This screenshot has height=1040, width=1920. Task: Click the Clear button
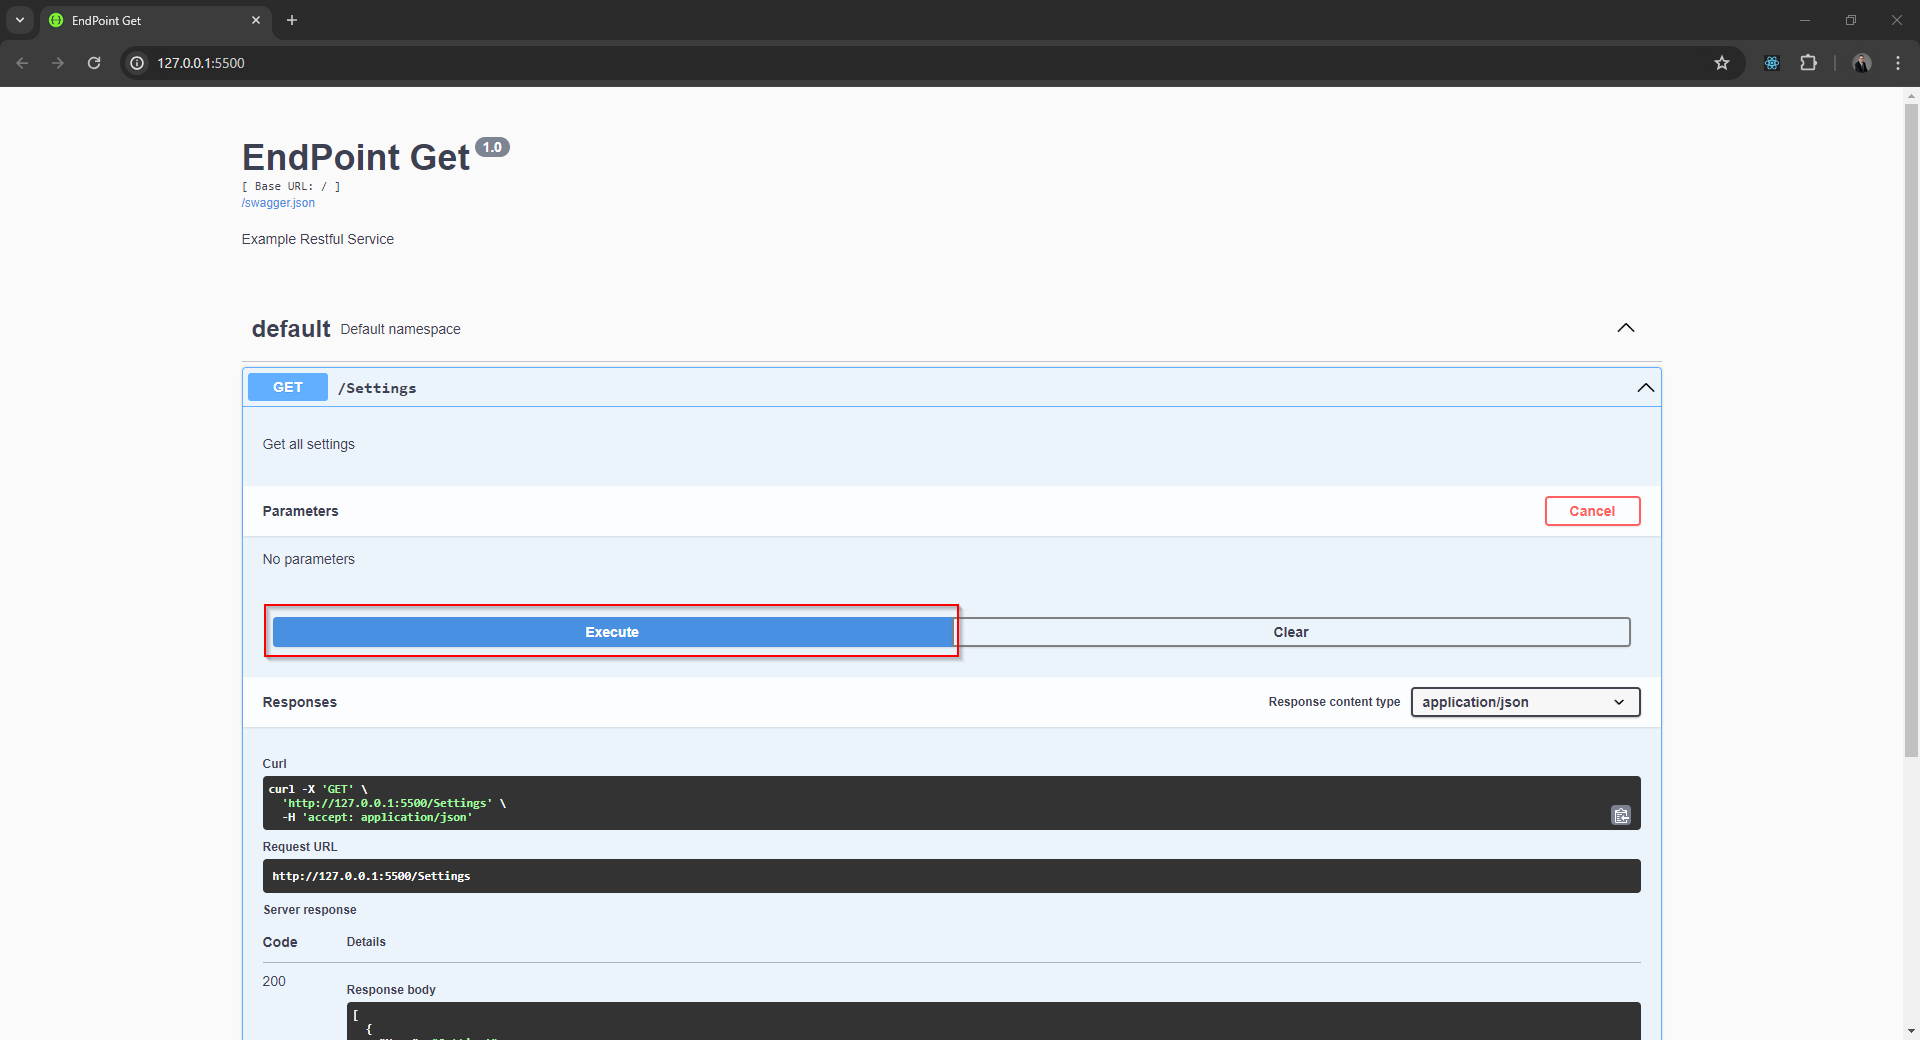pyautogui.click(x=1290, y=632)
